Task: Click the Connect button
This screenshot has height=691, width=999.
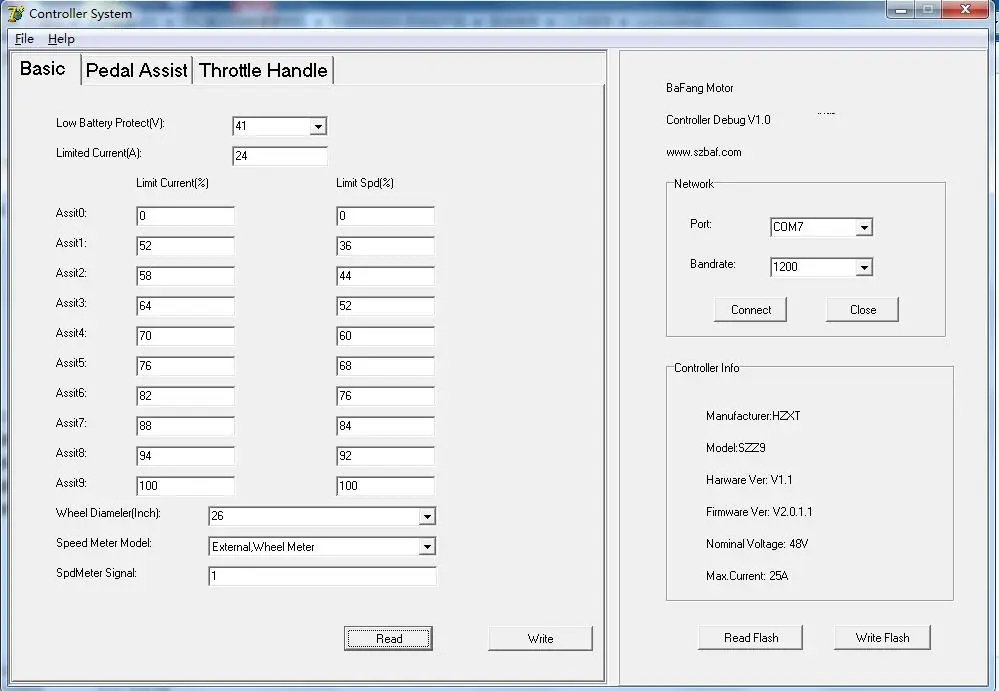Action: (x=751, y=310)
